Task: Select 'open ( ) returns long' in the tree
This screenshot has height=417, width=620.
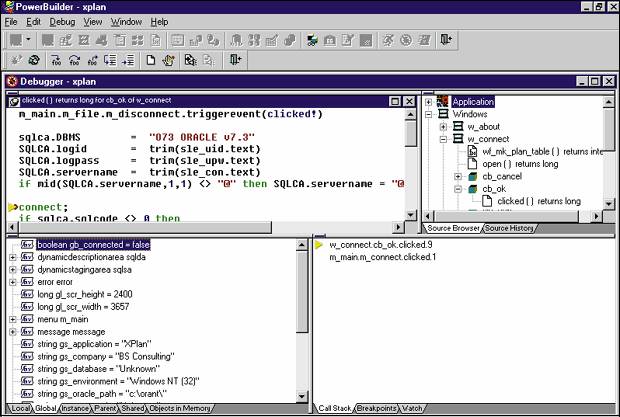Action: 520,164
